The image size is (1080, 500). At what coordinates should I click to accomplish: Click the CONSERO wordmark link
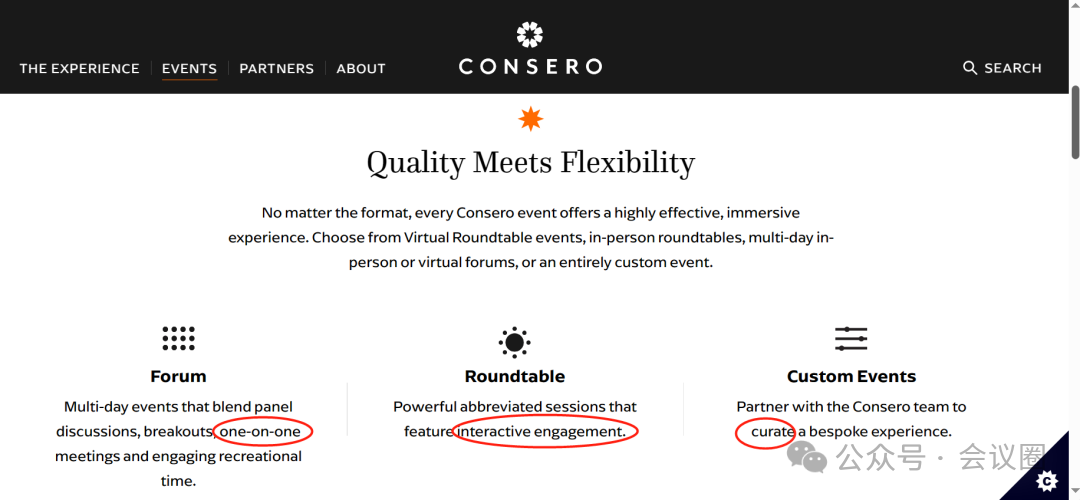[x=530, y=66]
